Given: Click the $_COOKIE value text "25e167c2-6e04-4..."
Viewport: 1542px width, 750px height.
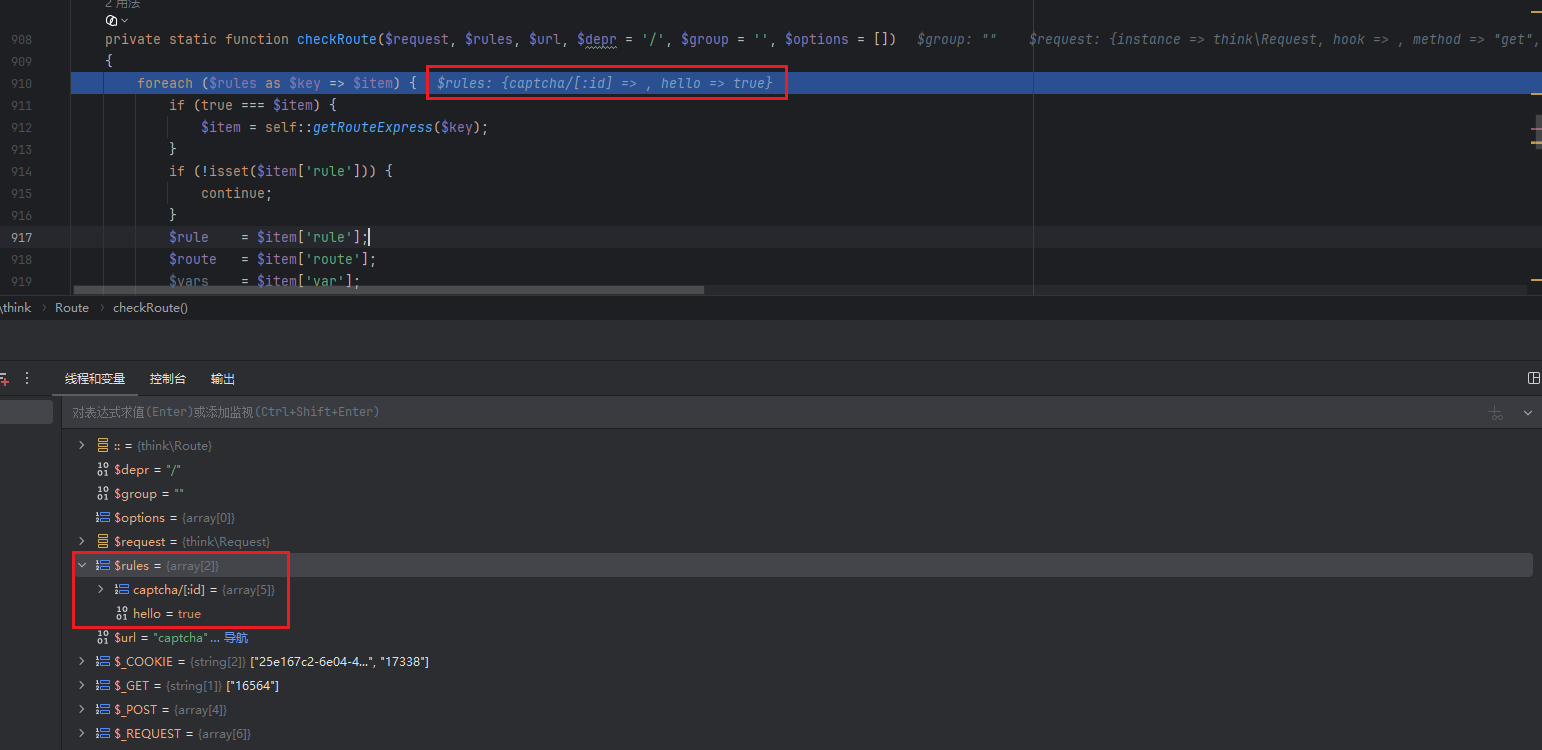Looking at the screenshot, I should pos(313,662).
